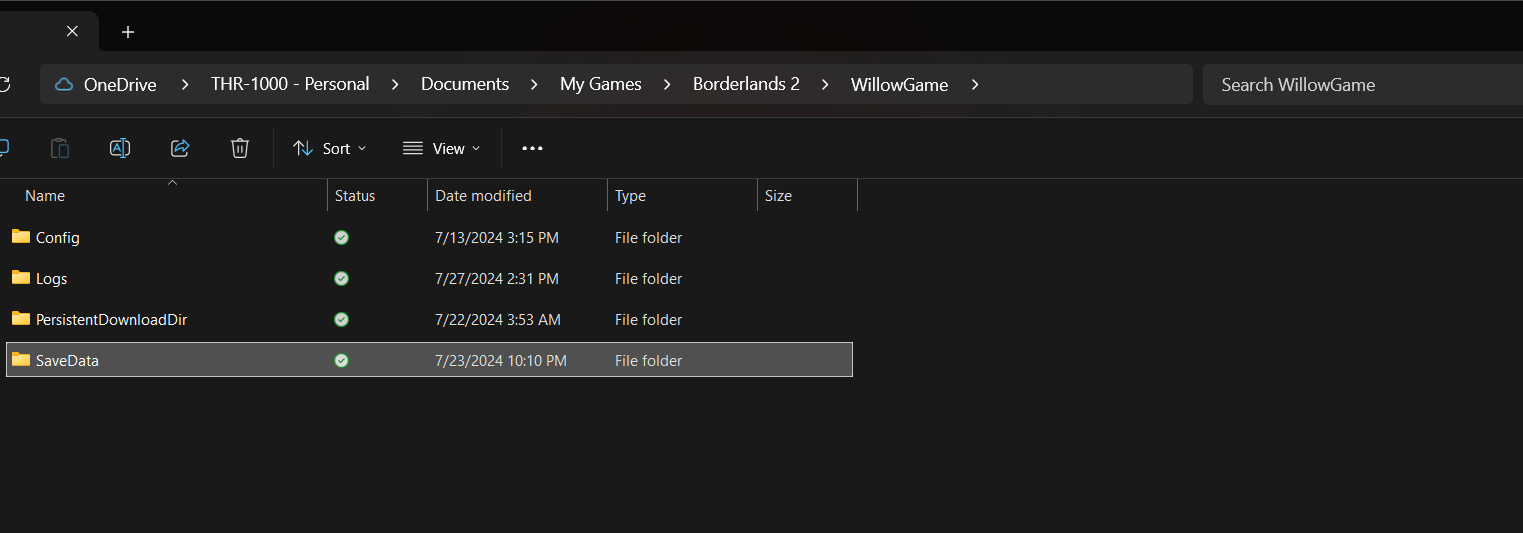Open the View dropdown menu
Viewport: 1523px width, 533px height.
pyautogui.click(x=441, y=148)
